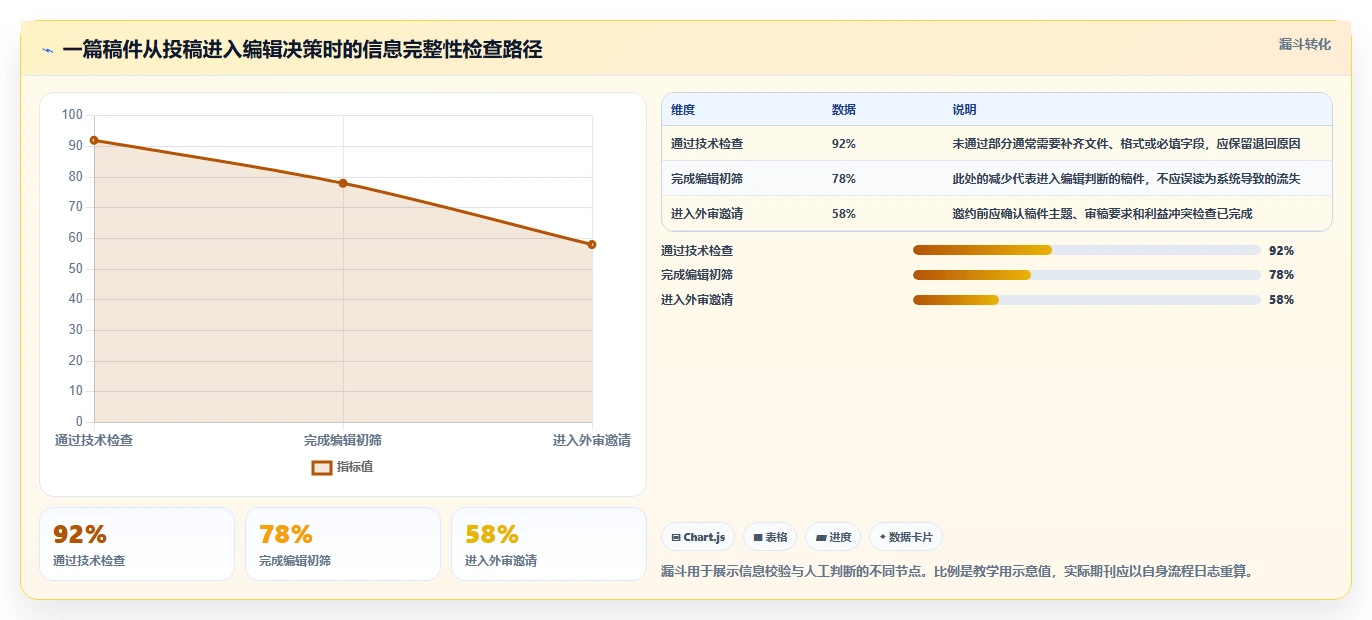Click the 进入外审邀请 progress bar
Viewport: 1372px width, 620px height.
pyautogui.click(x=1087, y=300)
